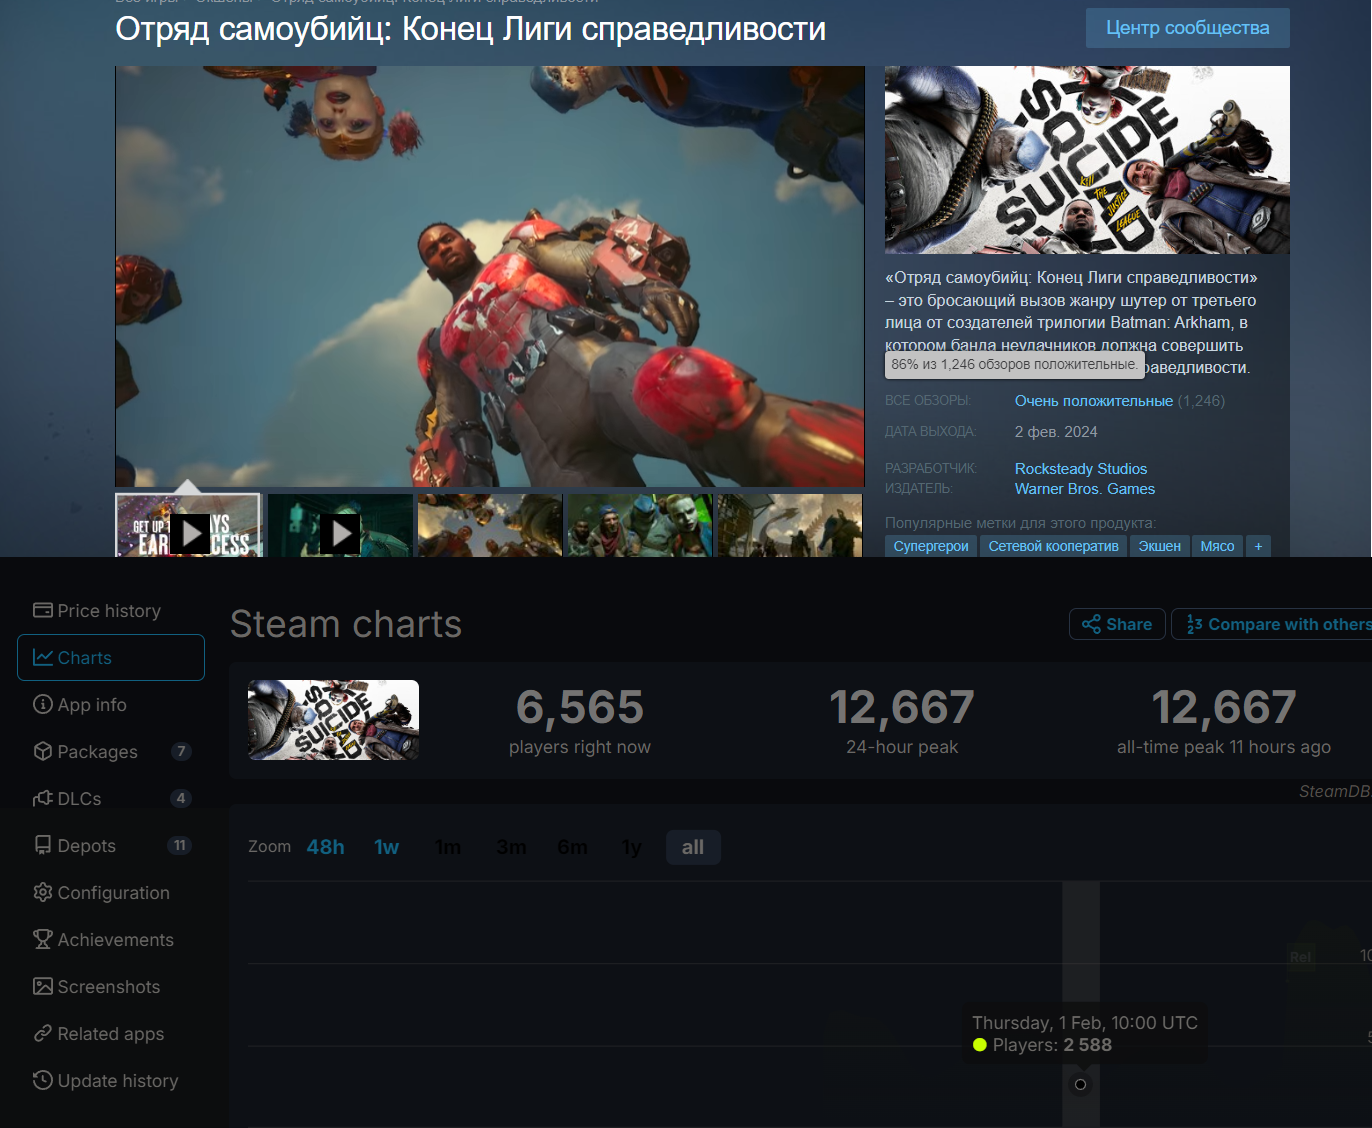Open the DLCs section
The width and height of the screenshot is (1372, 1128).
(110, 799)
